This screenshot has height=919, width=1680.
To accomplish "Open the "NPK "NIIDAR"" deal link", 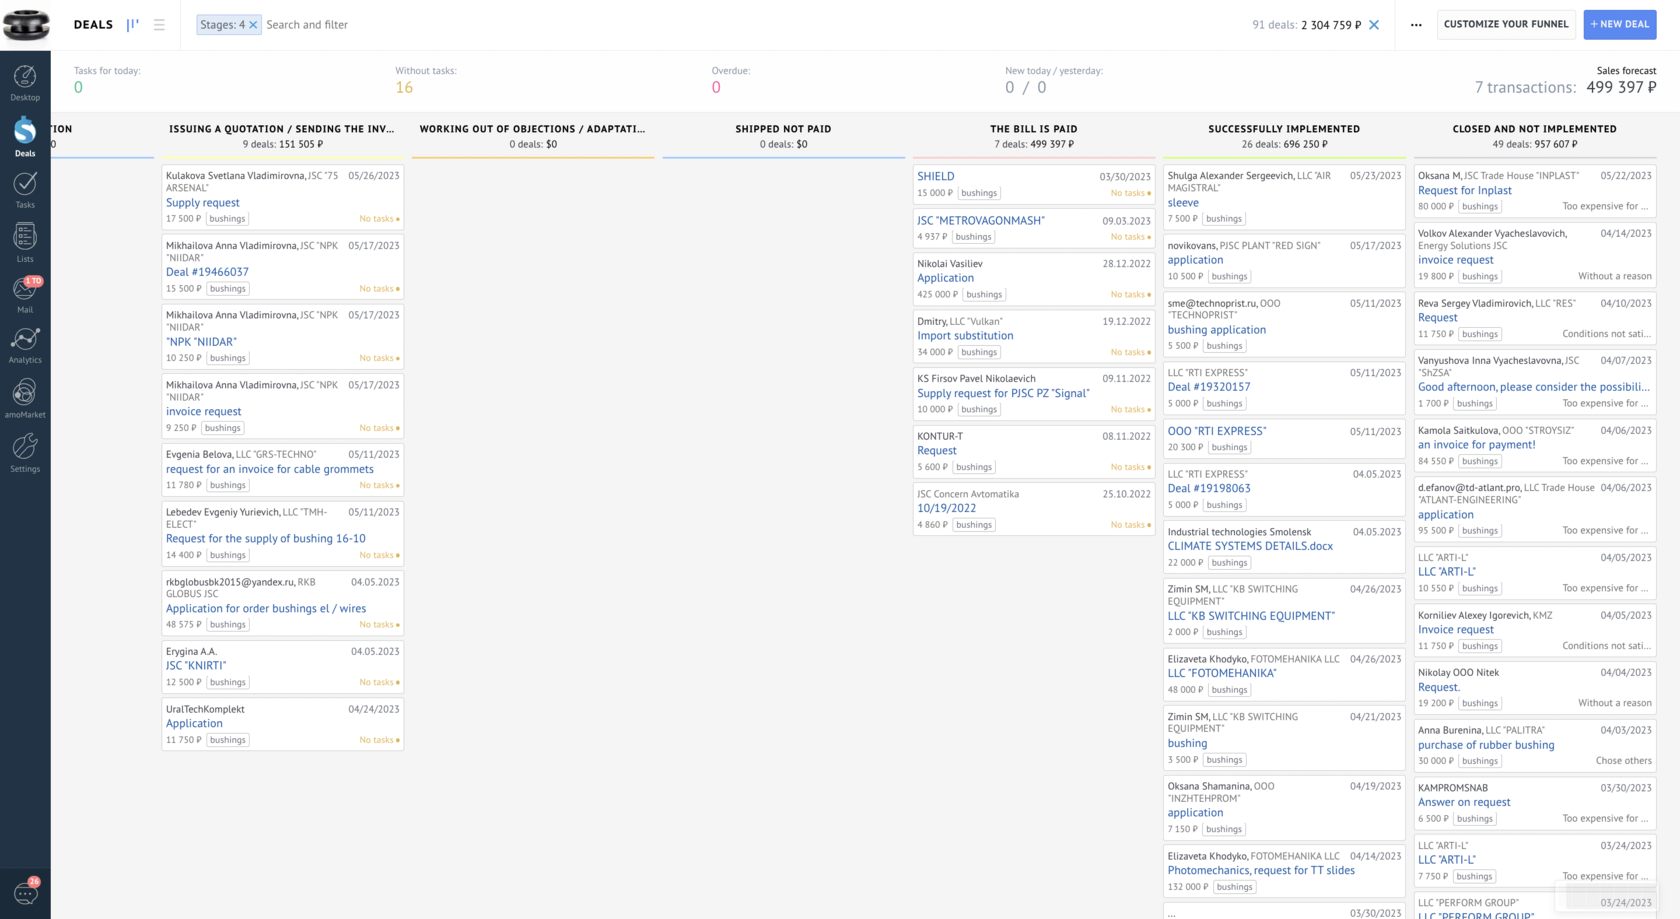I will click(201, 342).
